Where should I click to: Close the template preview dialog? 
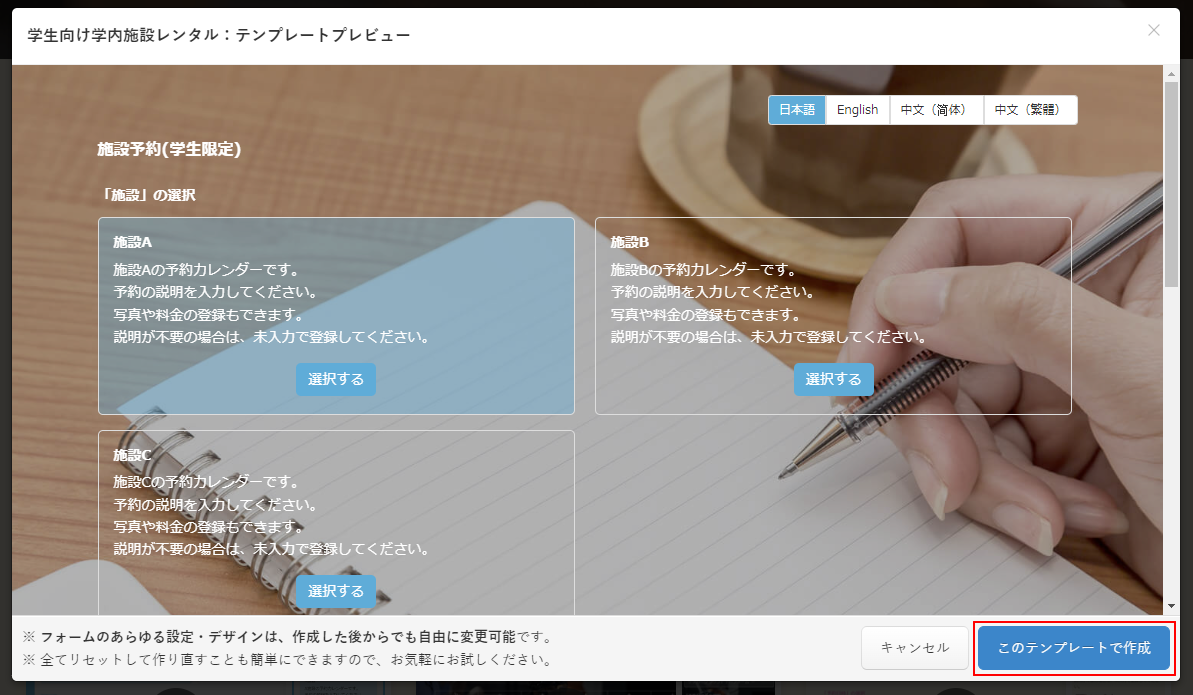tap(1154, 31)
